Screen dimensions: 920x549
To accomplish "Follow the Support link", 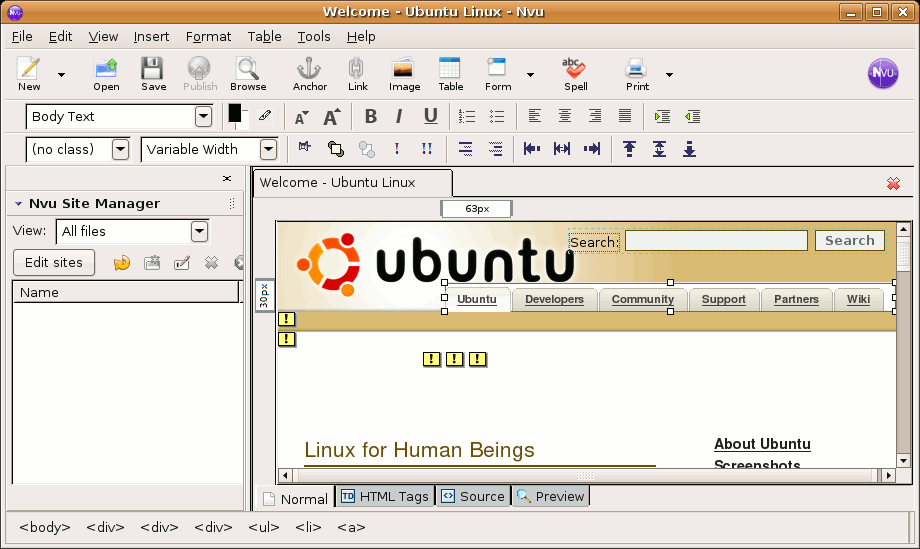I will 723,299.
